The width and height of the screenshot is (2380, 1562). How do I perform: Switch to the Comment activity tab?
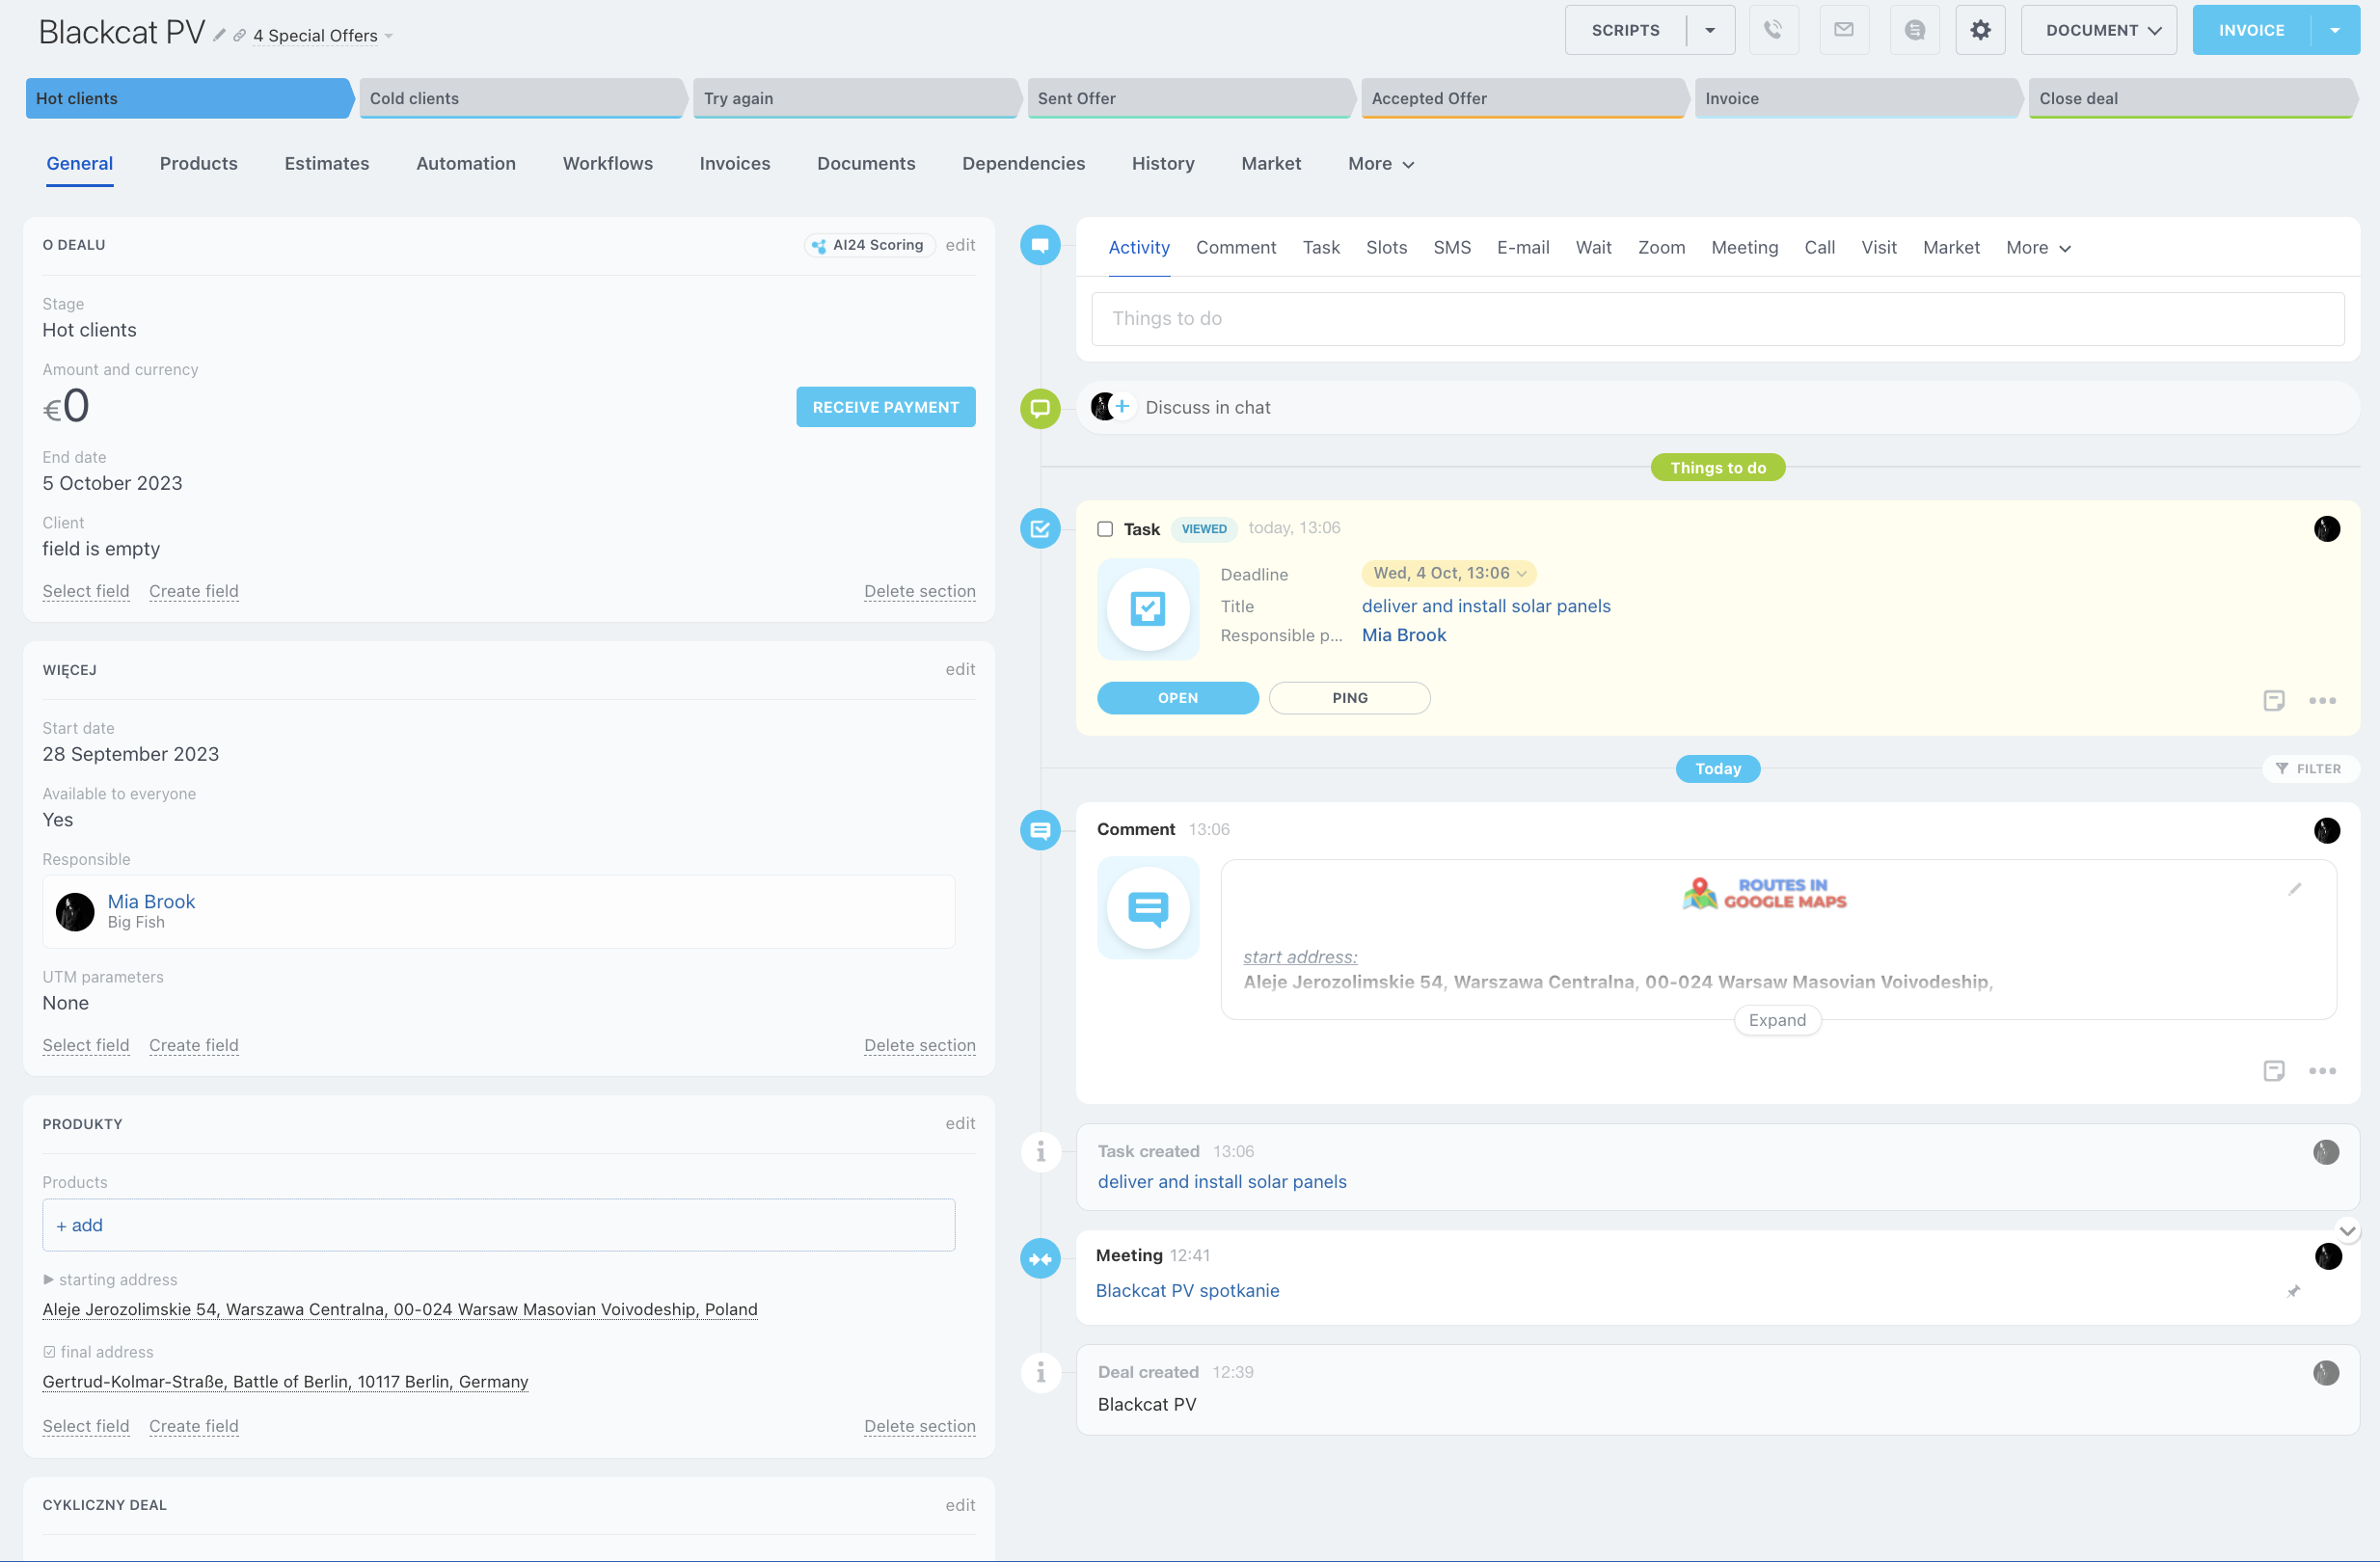(x=1235, y=247)
